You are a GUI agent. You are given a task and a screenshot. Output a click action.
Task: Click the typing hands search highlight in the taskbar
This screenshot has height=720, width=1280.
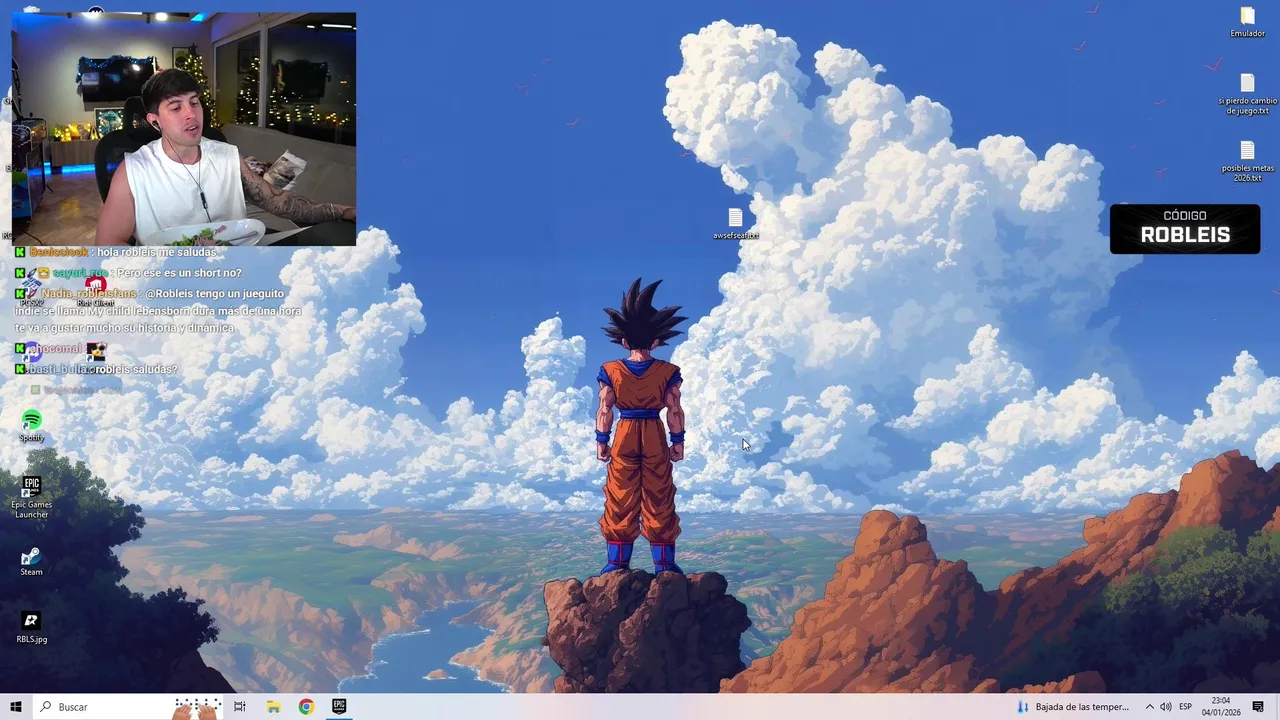pos(197,707)
